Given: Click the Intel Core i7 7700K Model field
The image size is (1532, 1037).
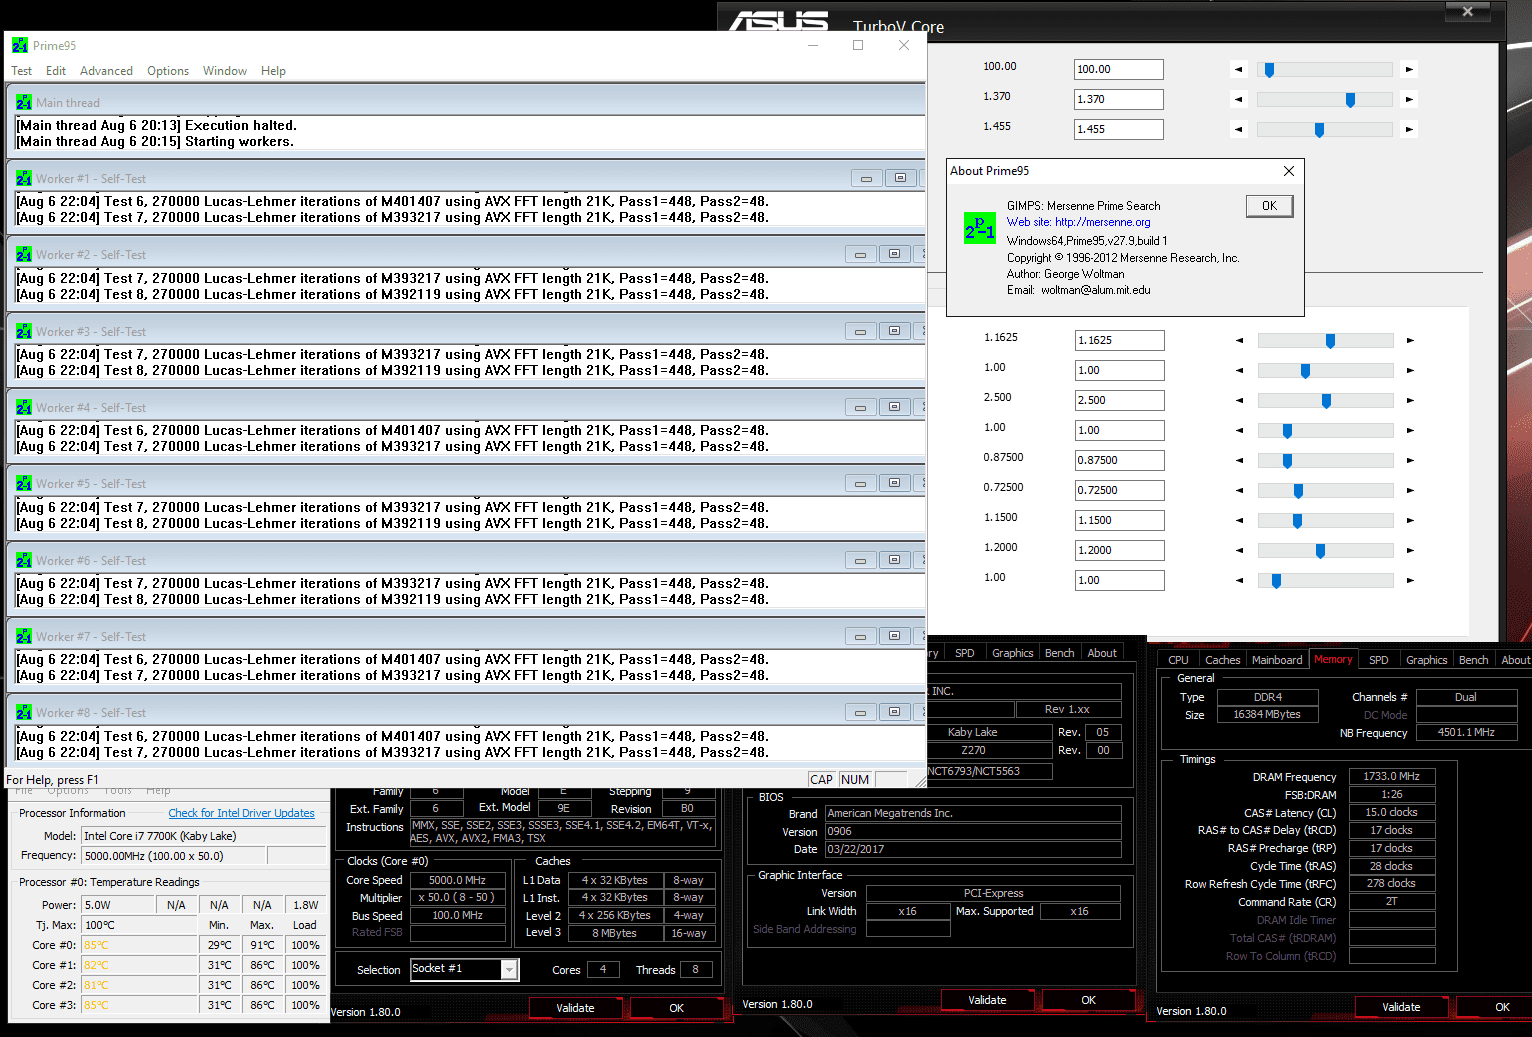Looking at the screenshot, I should 202,836.
